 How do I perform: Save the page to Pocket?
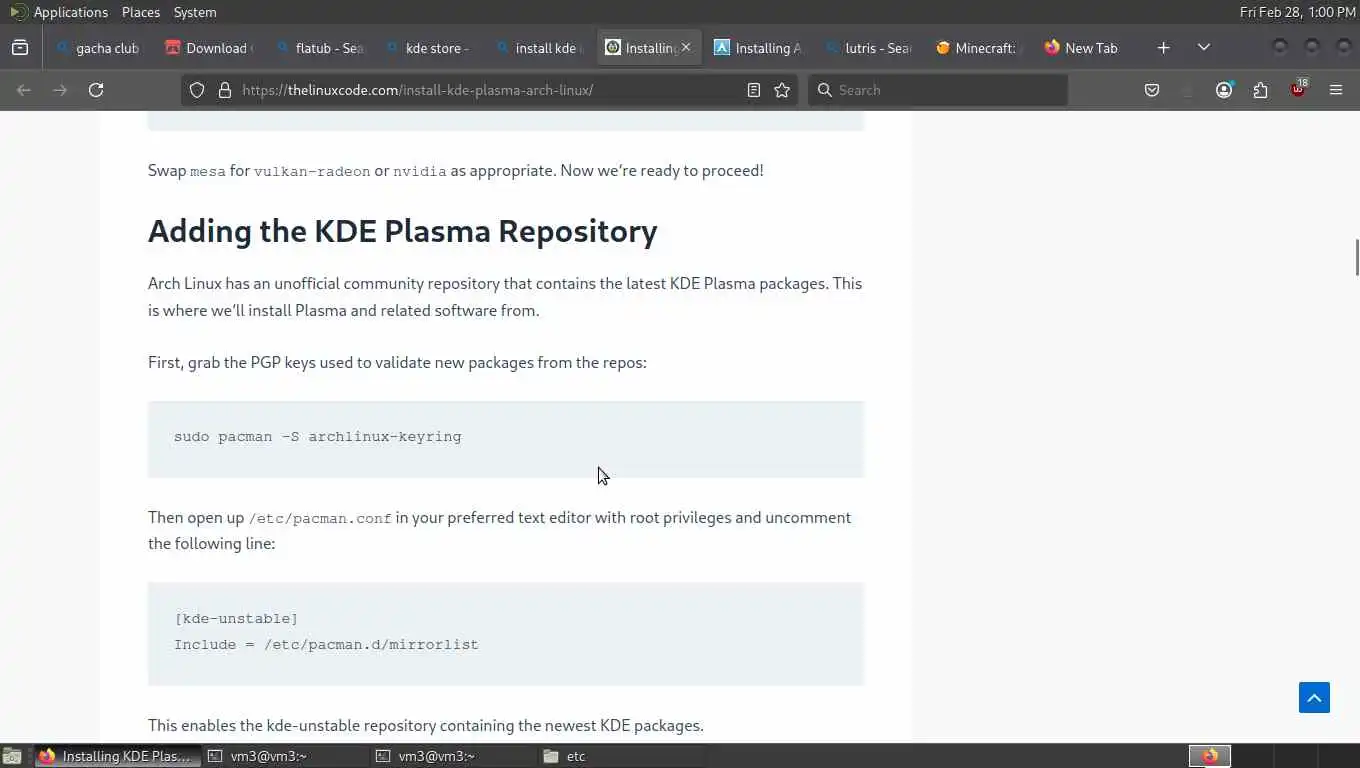pos(1152,90)
